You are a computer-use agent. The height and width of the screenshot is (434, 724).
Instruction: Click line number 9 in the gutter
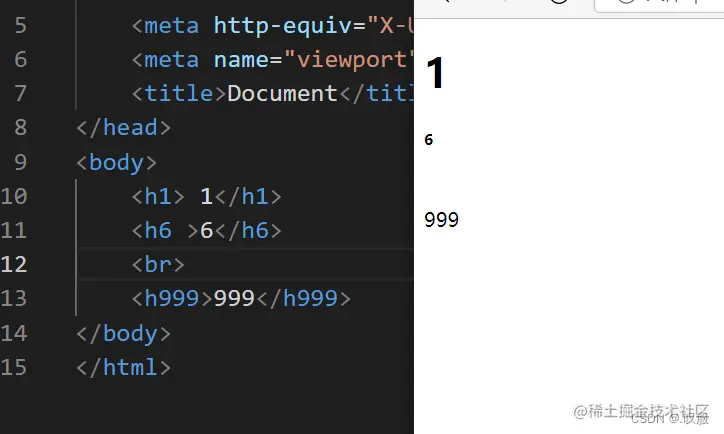pos(20,162)
